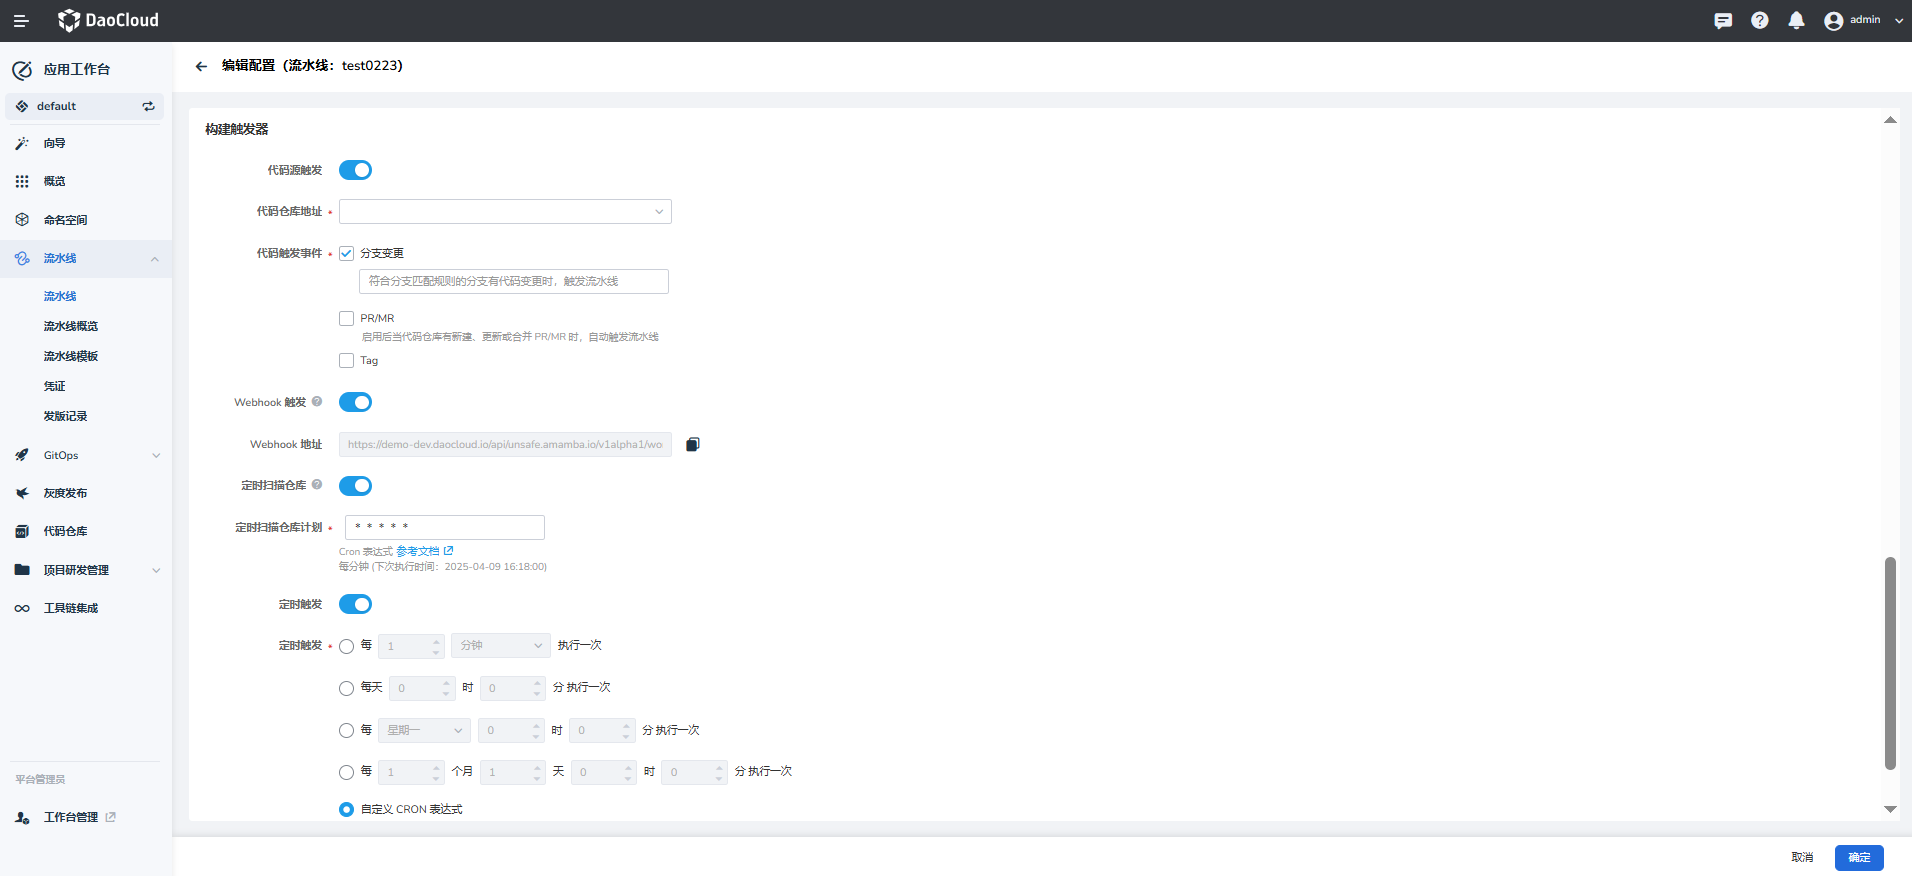
Task: Disable the 代码源触发 toggle switch
Action: [x=355, y=170]
